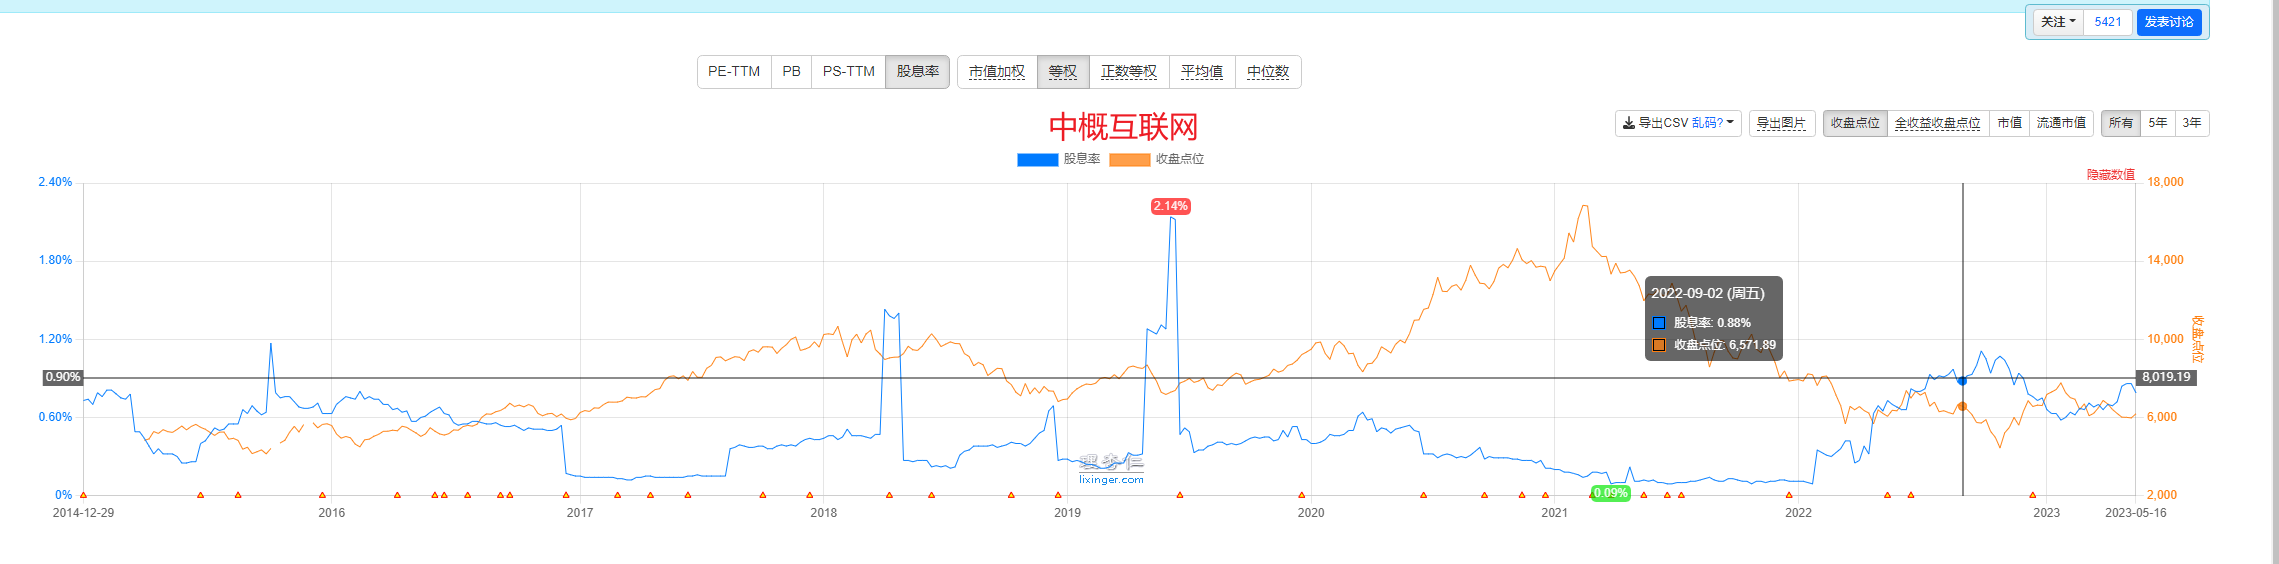The image size is (2279, 564).
Task: Click the 股息率 legend label text
Action: pos(1081,160)
